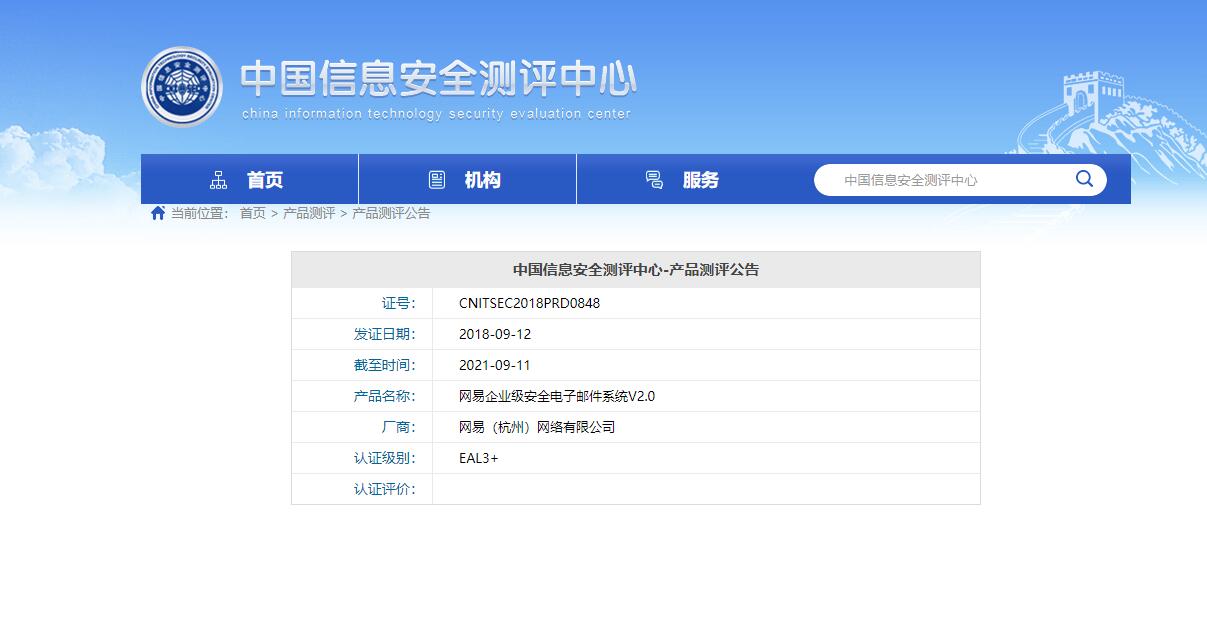Click the CNITSEC round logo emblem
This screenshot has height=622, width=1207.
coord(181,87)
